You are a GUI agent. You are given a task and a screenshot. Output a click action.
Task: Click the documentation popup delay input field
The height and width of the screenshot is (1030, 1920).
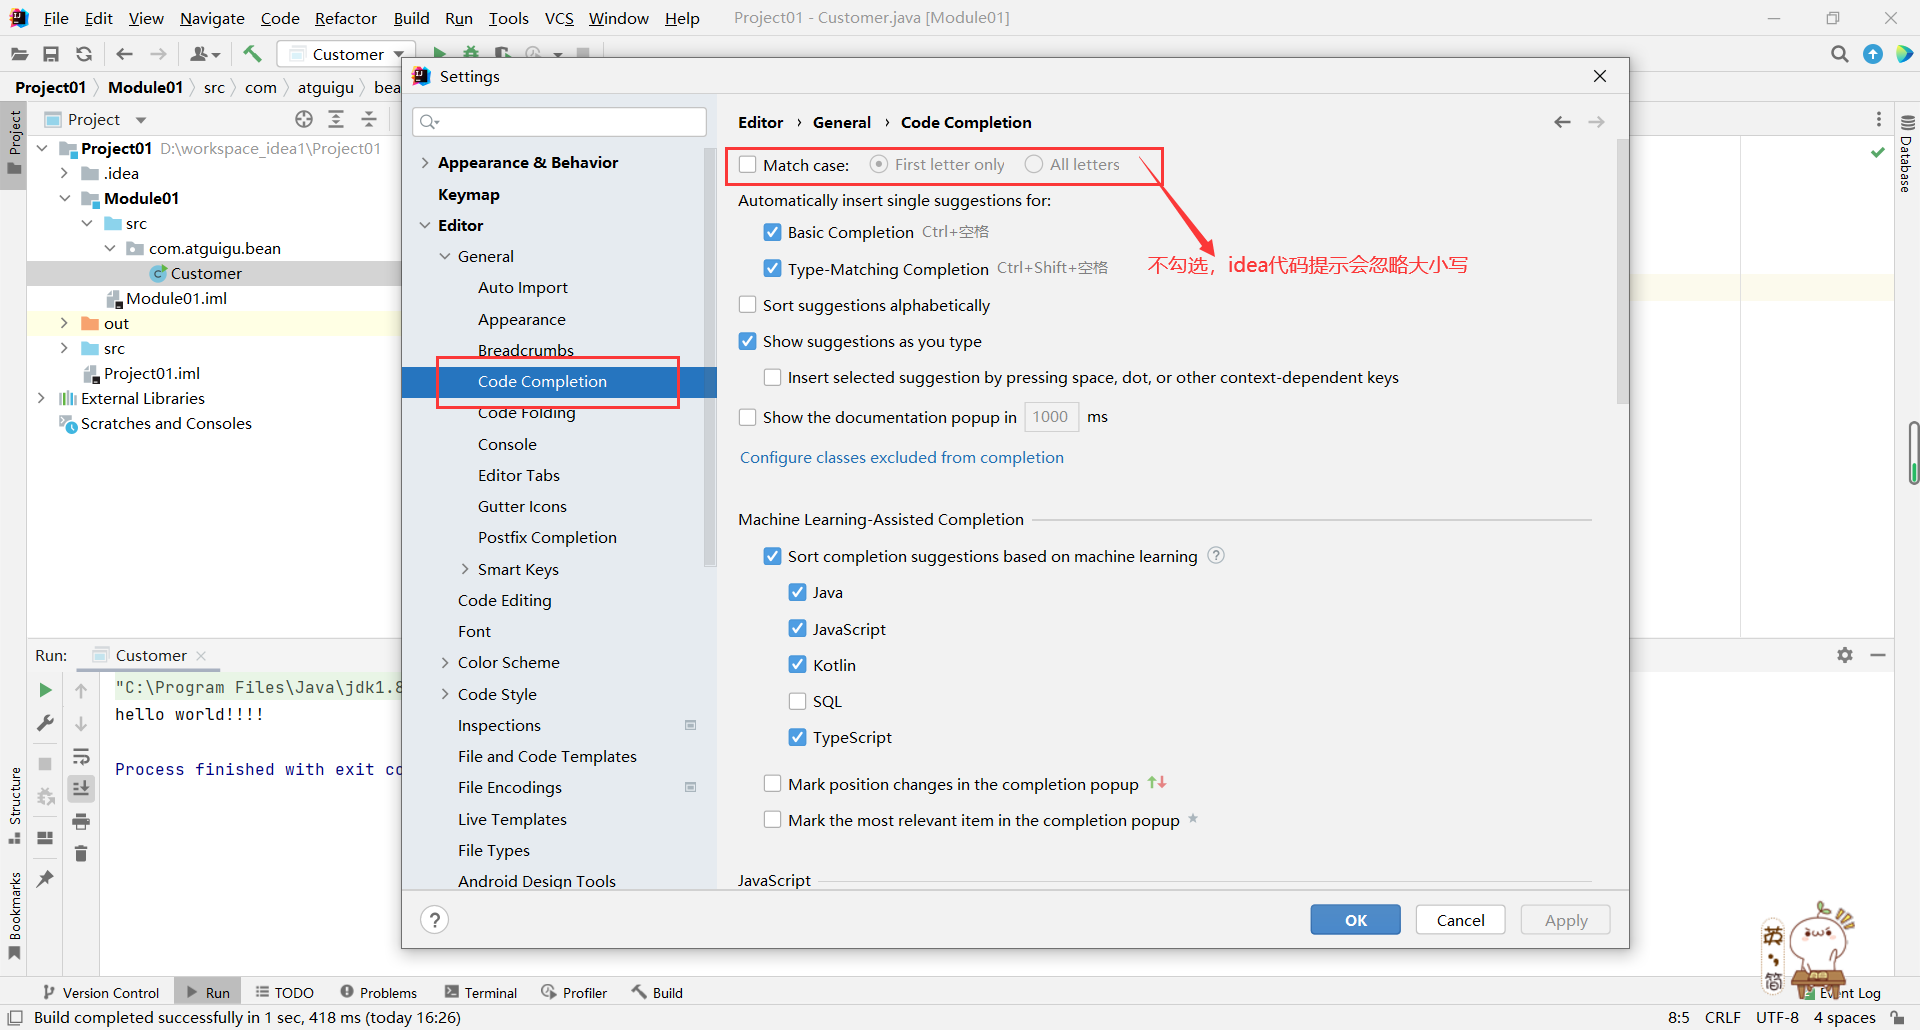pyautogui.click(x=1050, y=416)
